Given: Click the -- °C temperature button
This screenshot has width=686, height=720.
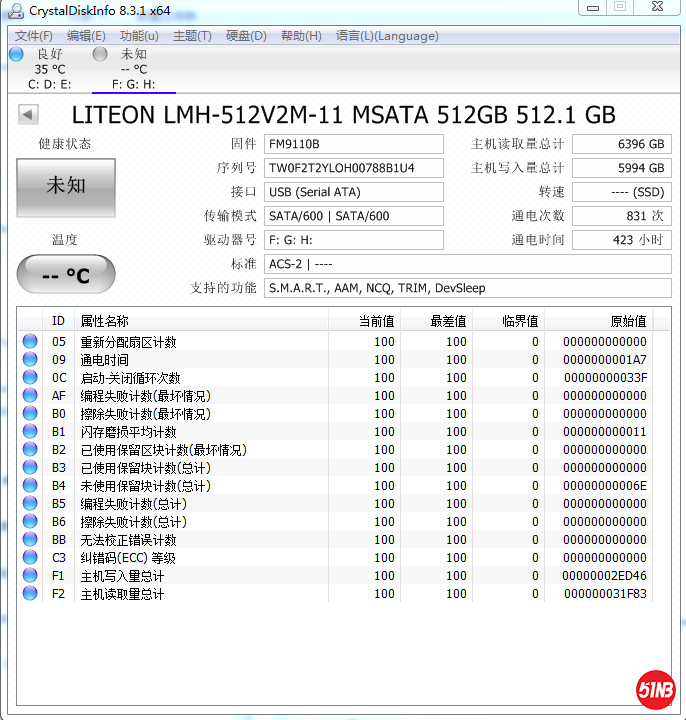Looking at the screenshot, I should pos(66,275).
